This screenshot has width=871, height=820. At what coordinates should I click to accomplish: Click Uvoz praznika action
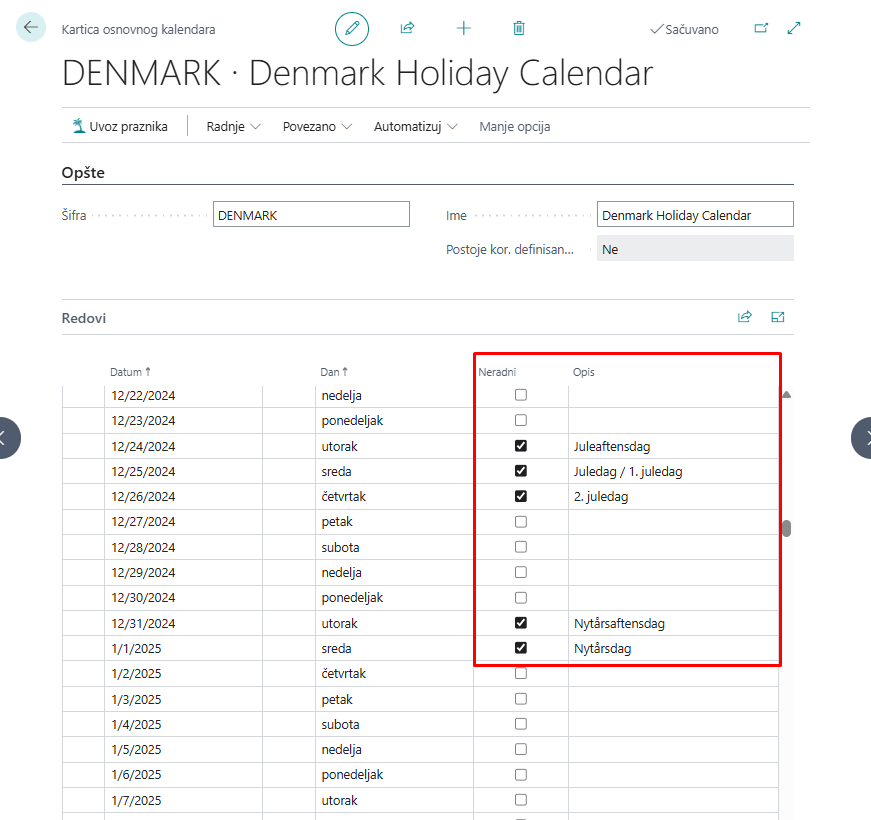[119, 127]
